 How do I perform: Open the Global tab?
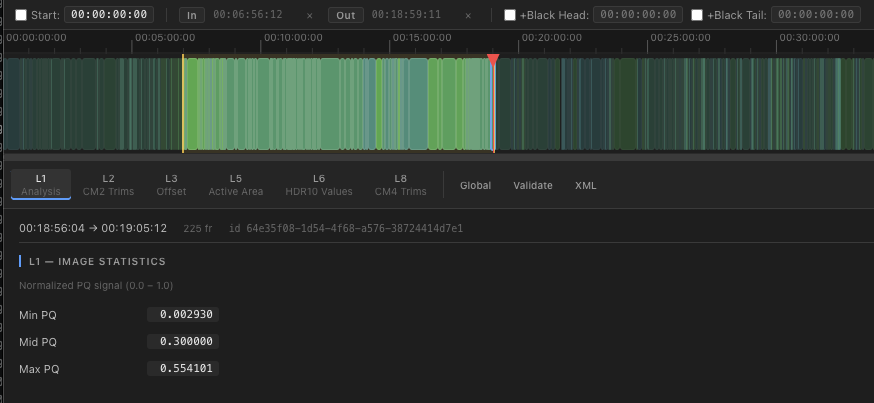[475, 185]
